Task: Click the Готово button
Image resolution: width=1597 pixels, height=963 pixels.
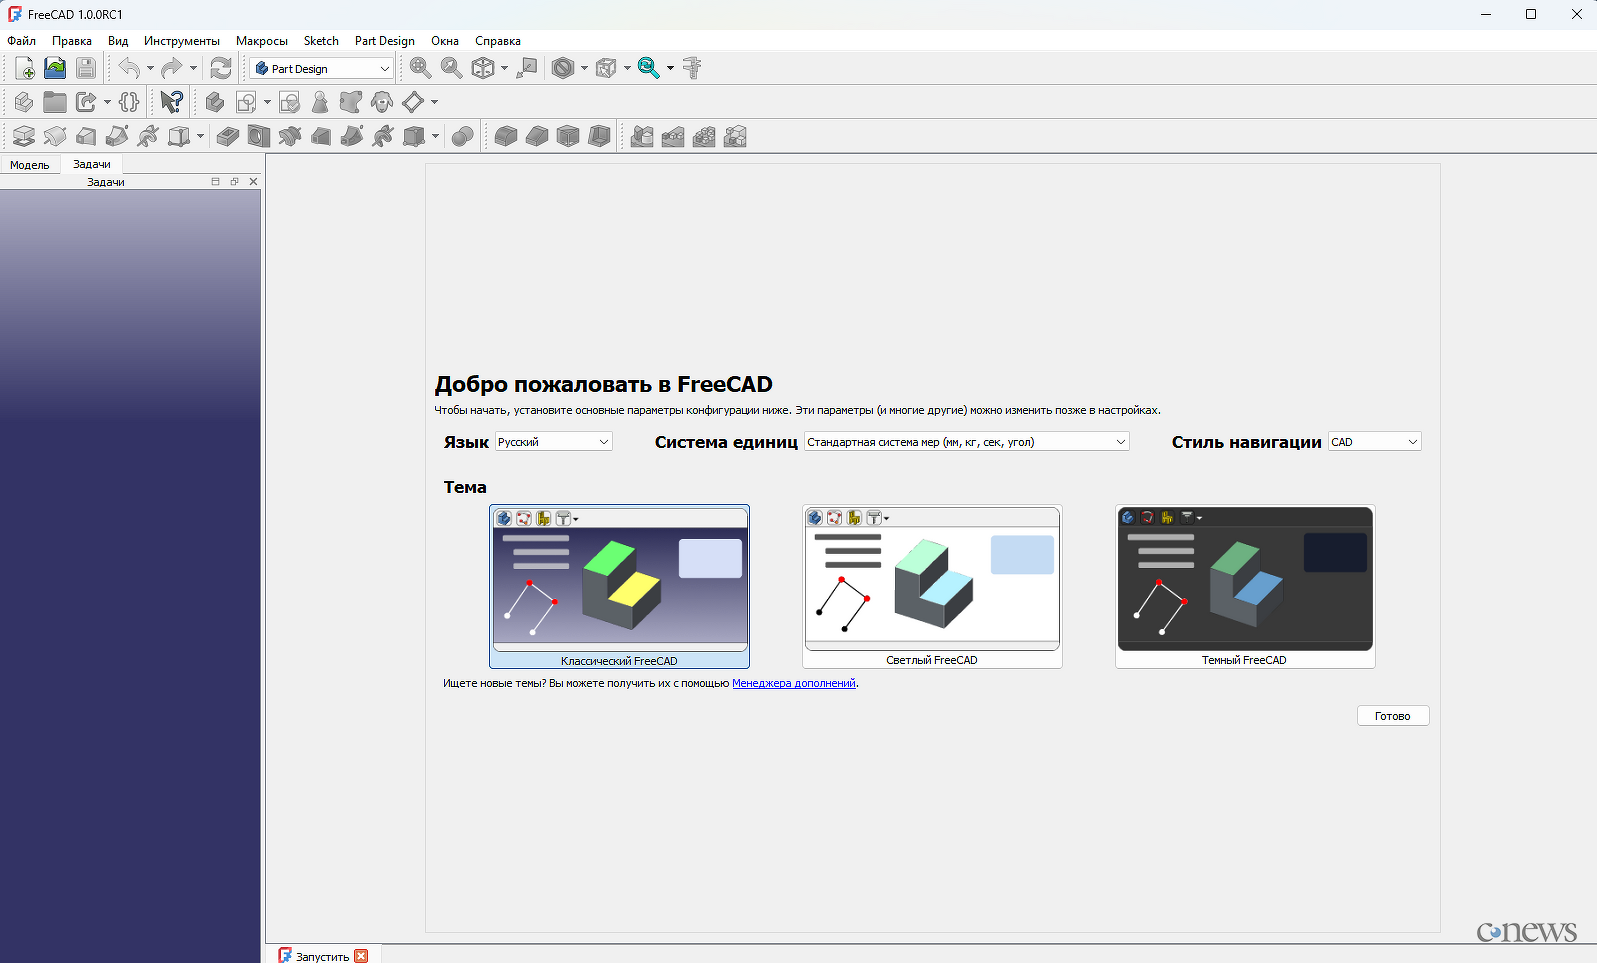Action: (x=1393, y=716)
